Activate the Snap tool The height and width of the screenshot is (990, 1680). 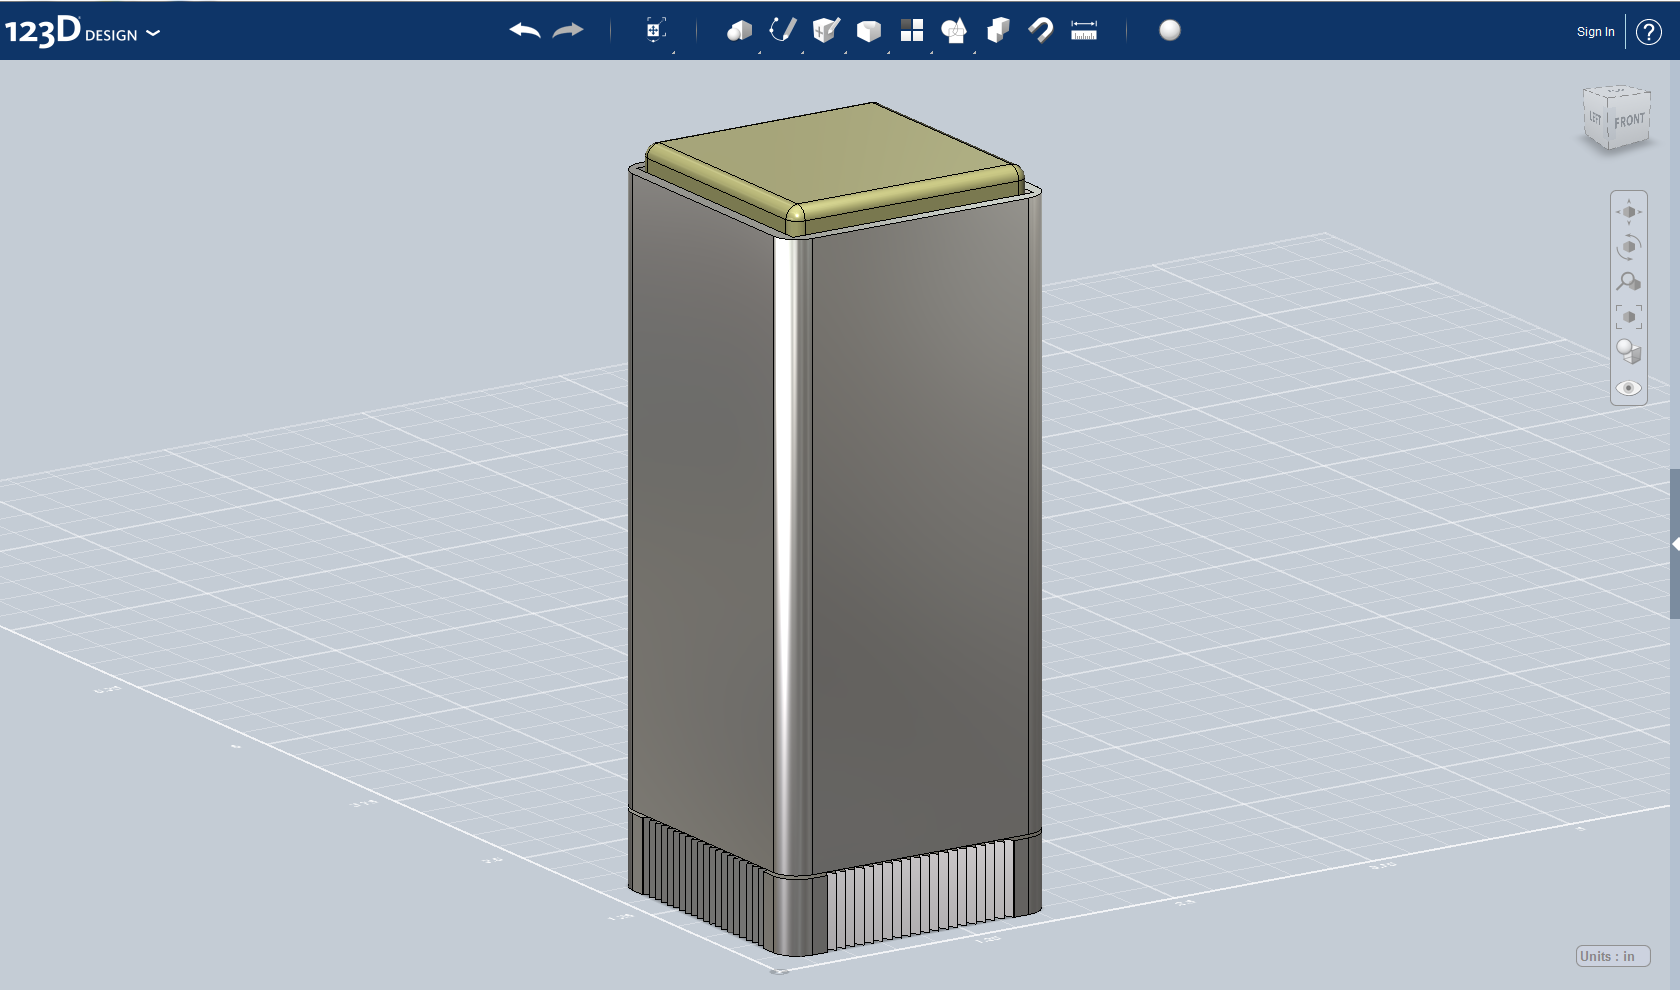point(1040,30)
